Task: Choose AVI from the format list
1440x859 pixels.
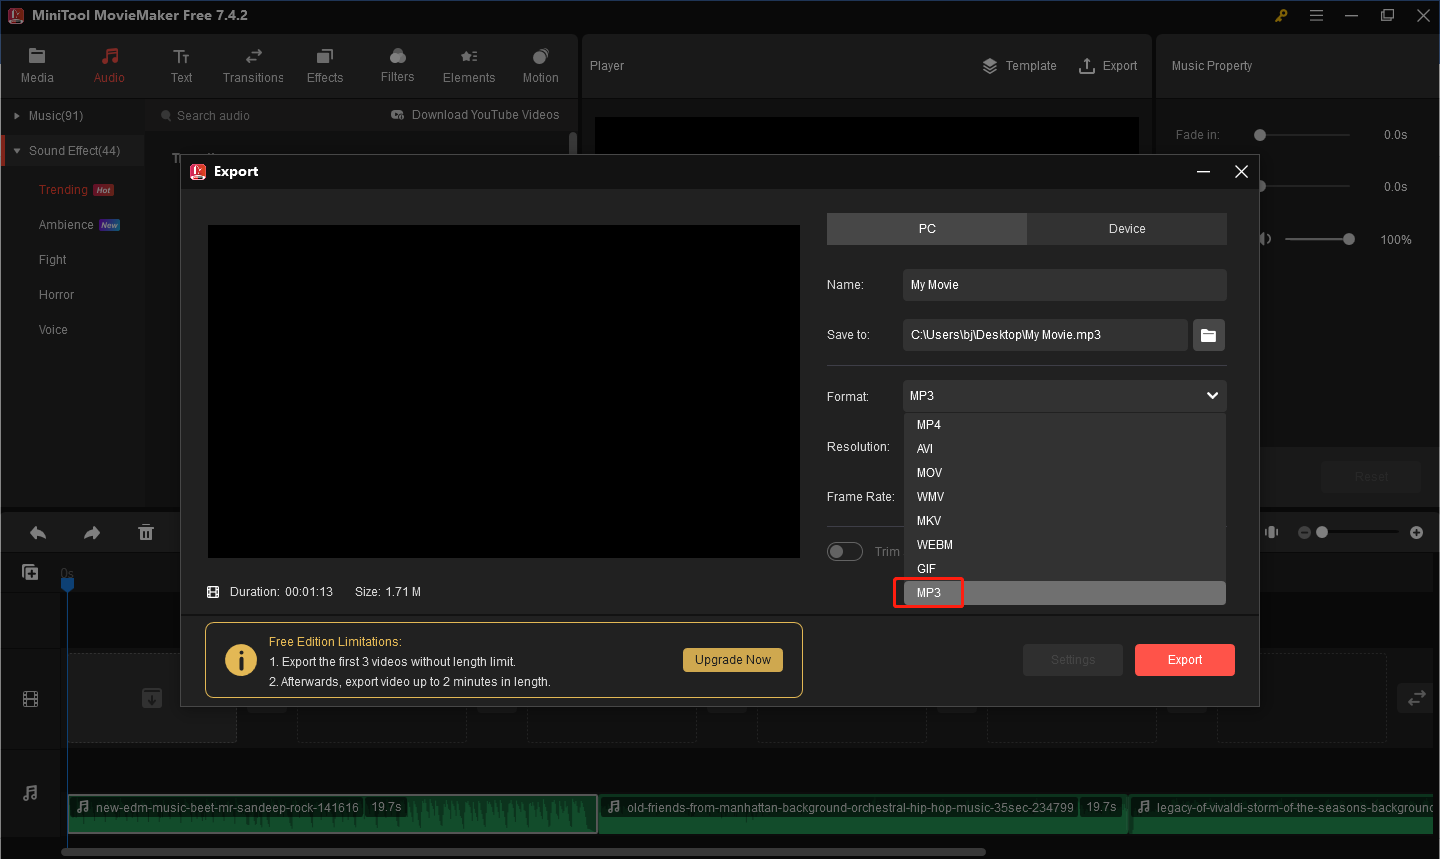Action: pos(1064,449)
